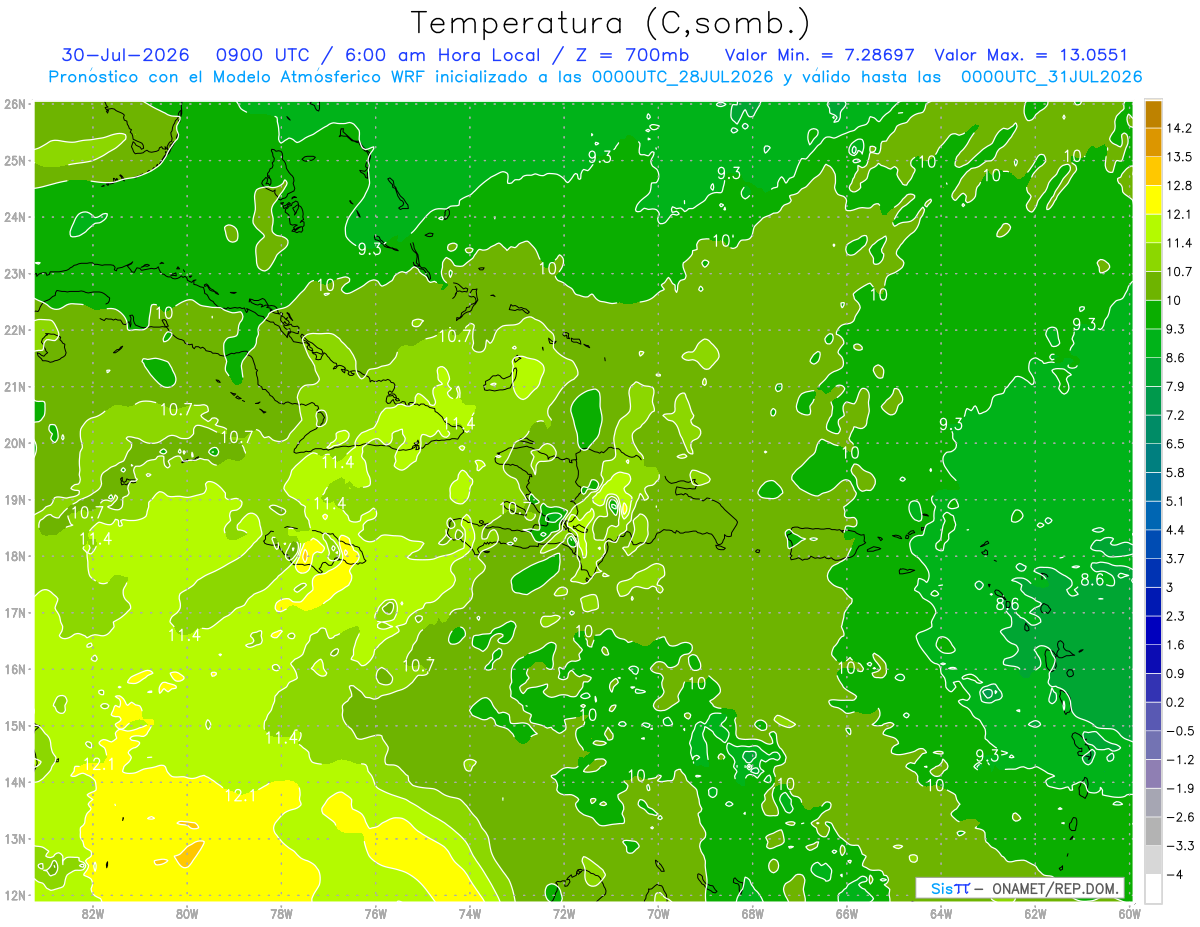Pick the light gray swatch between -4 and -3.3

point(1153,859)
